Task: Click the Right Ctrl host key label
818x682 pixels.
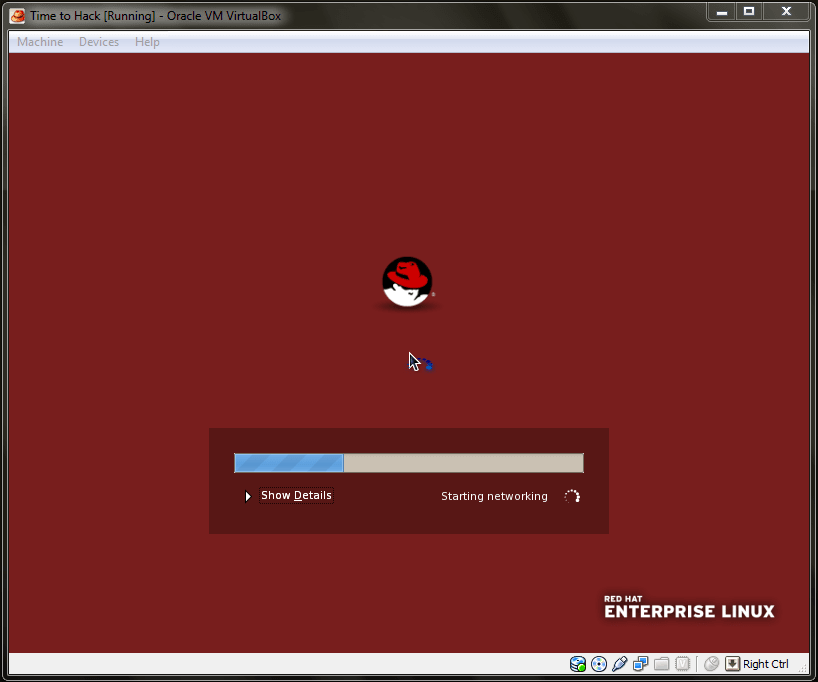Action: [765, 664]
